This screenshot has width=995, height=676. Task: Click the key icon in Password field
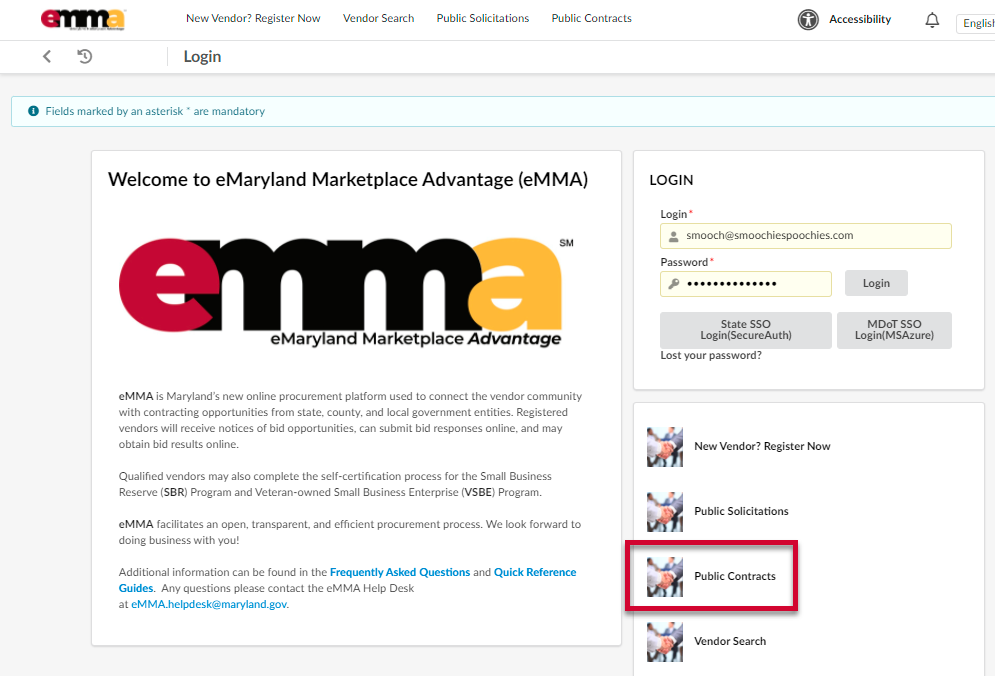pyautogui.click(x=673, y=284)
